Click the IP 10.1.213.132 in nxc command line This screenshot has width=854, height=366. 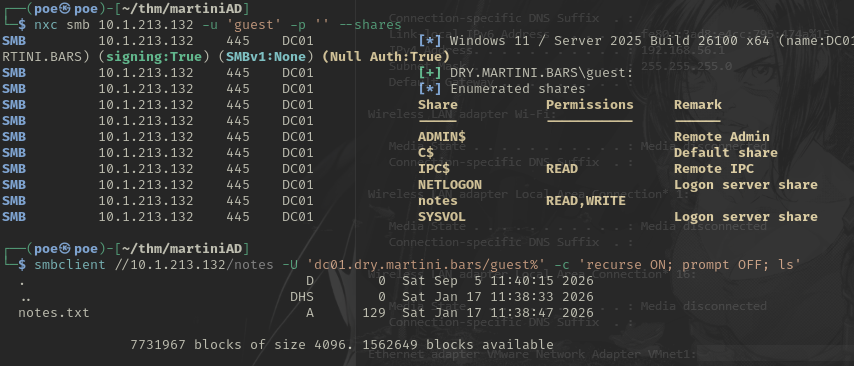[x=145, y=25]
